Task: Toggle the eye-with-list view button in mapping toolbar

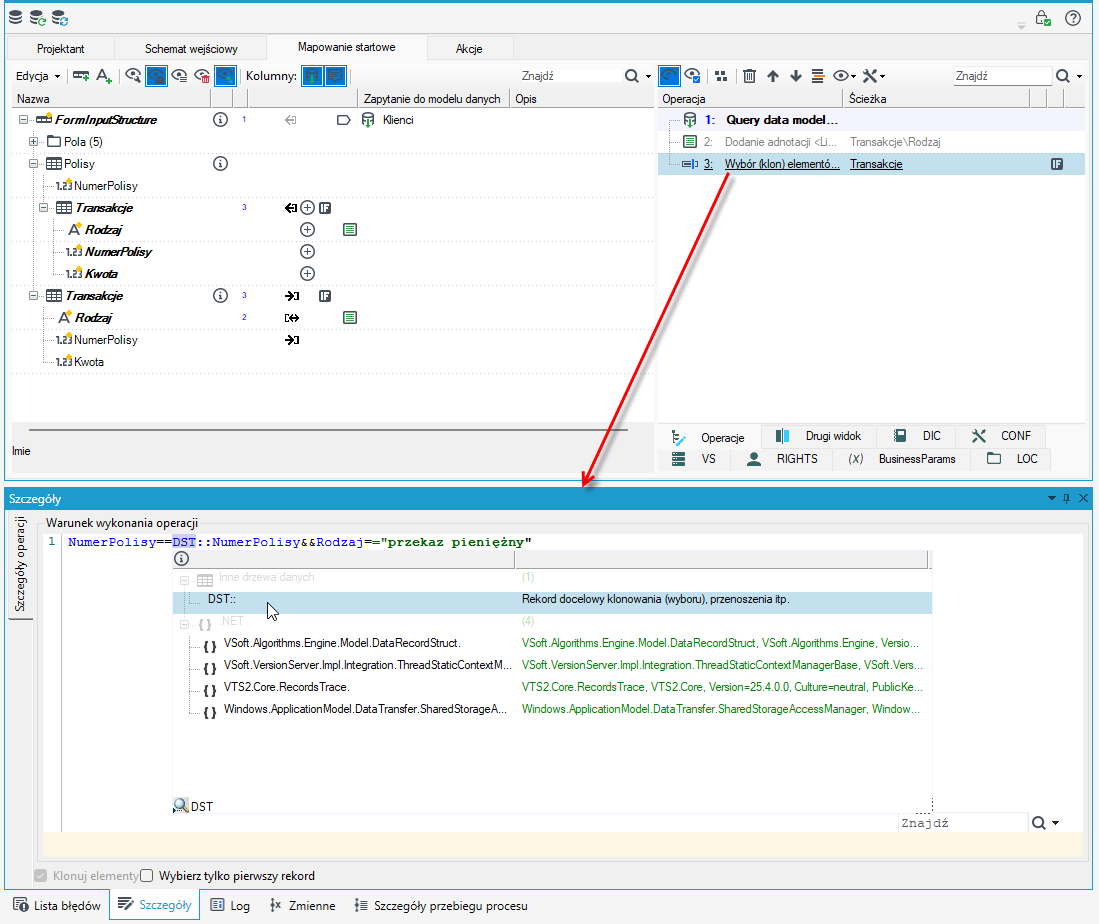Action: (x=179, y=76)
